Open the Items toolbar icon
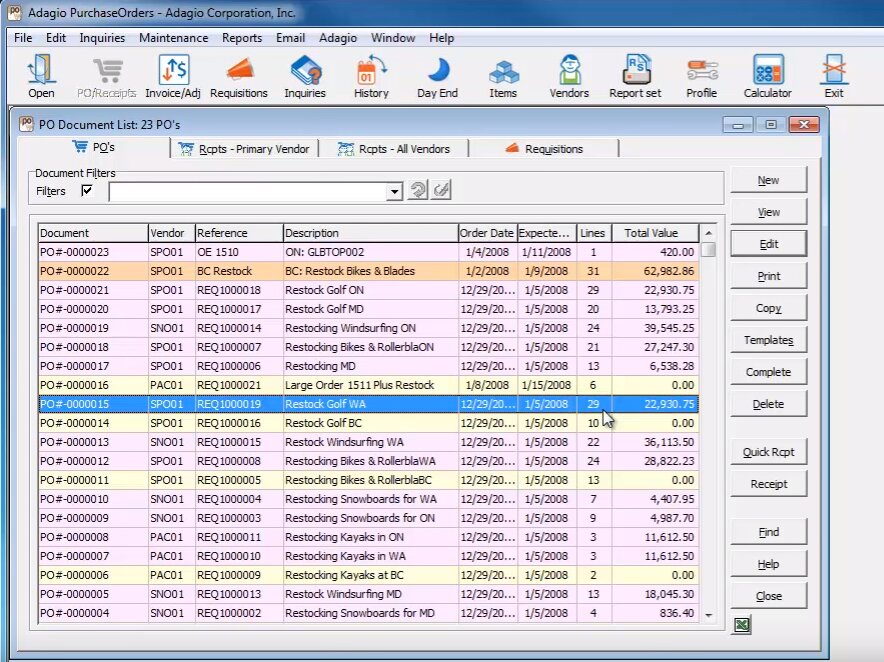This screenshot has width=884, height=662. pyautogui.click(x=503, y=76)
